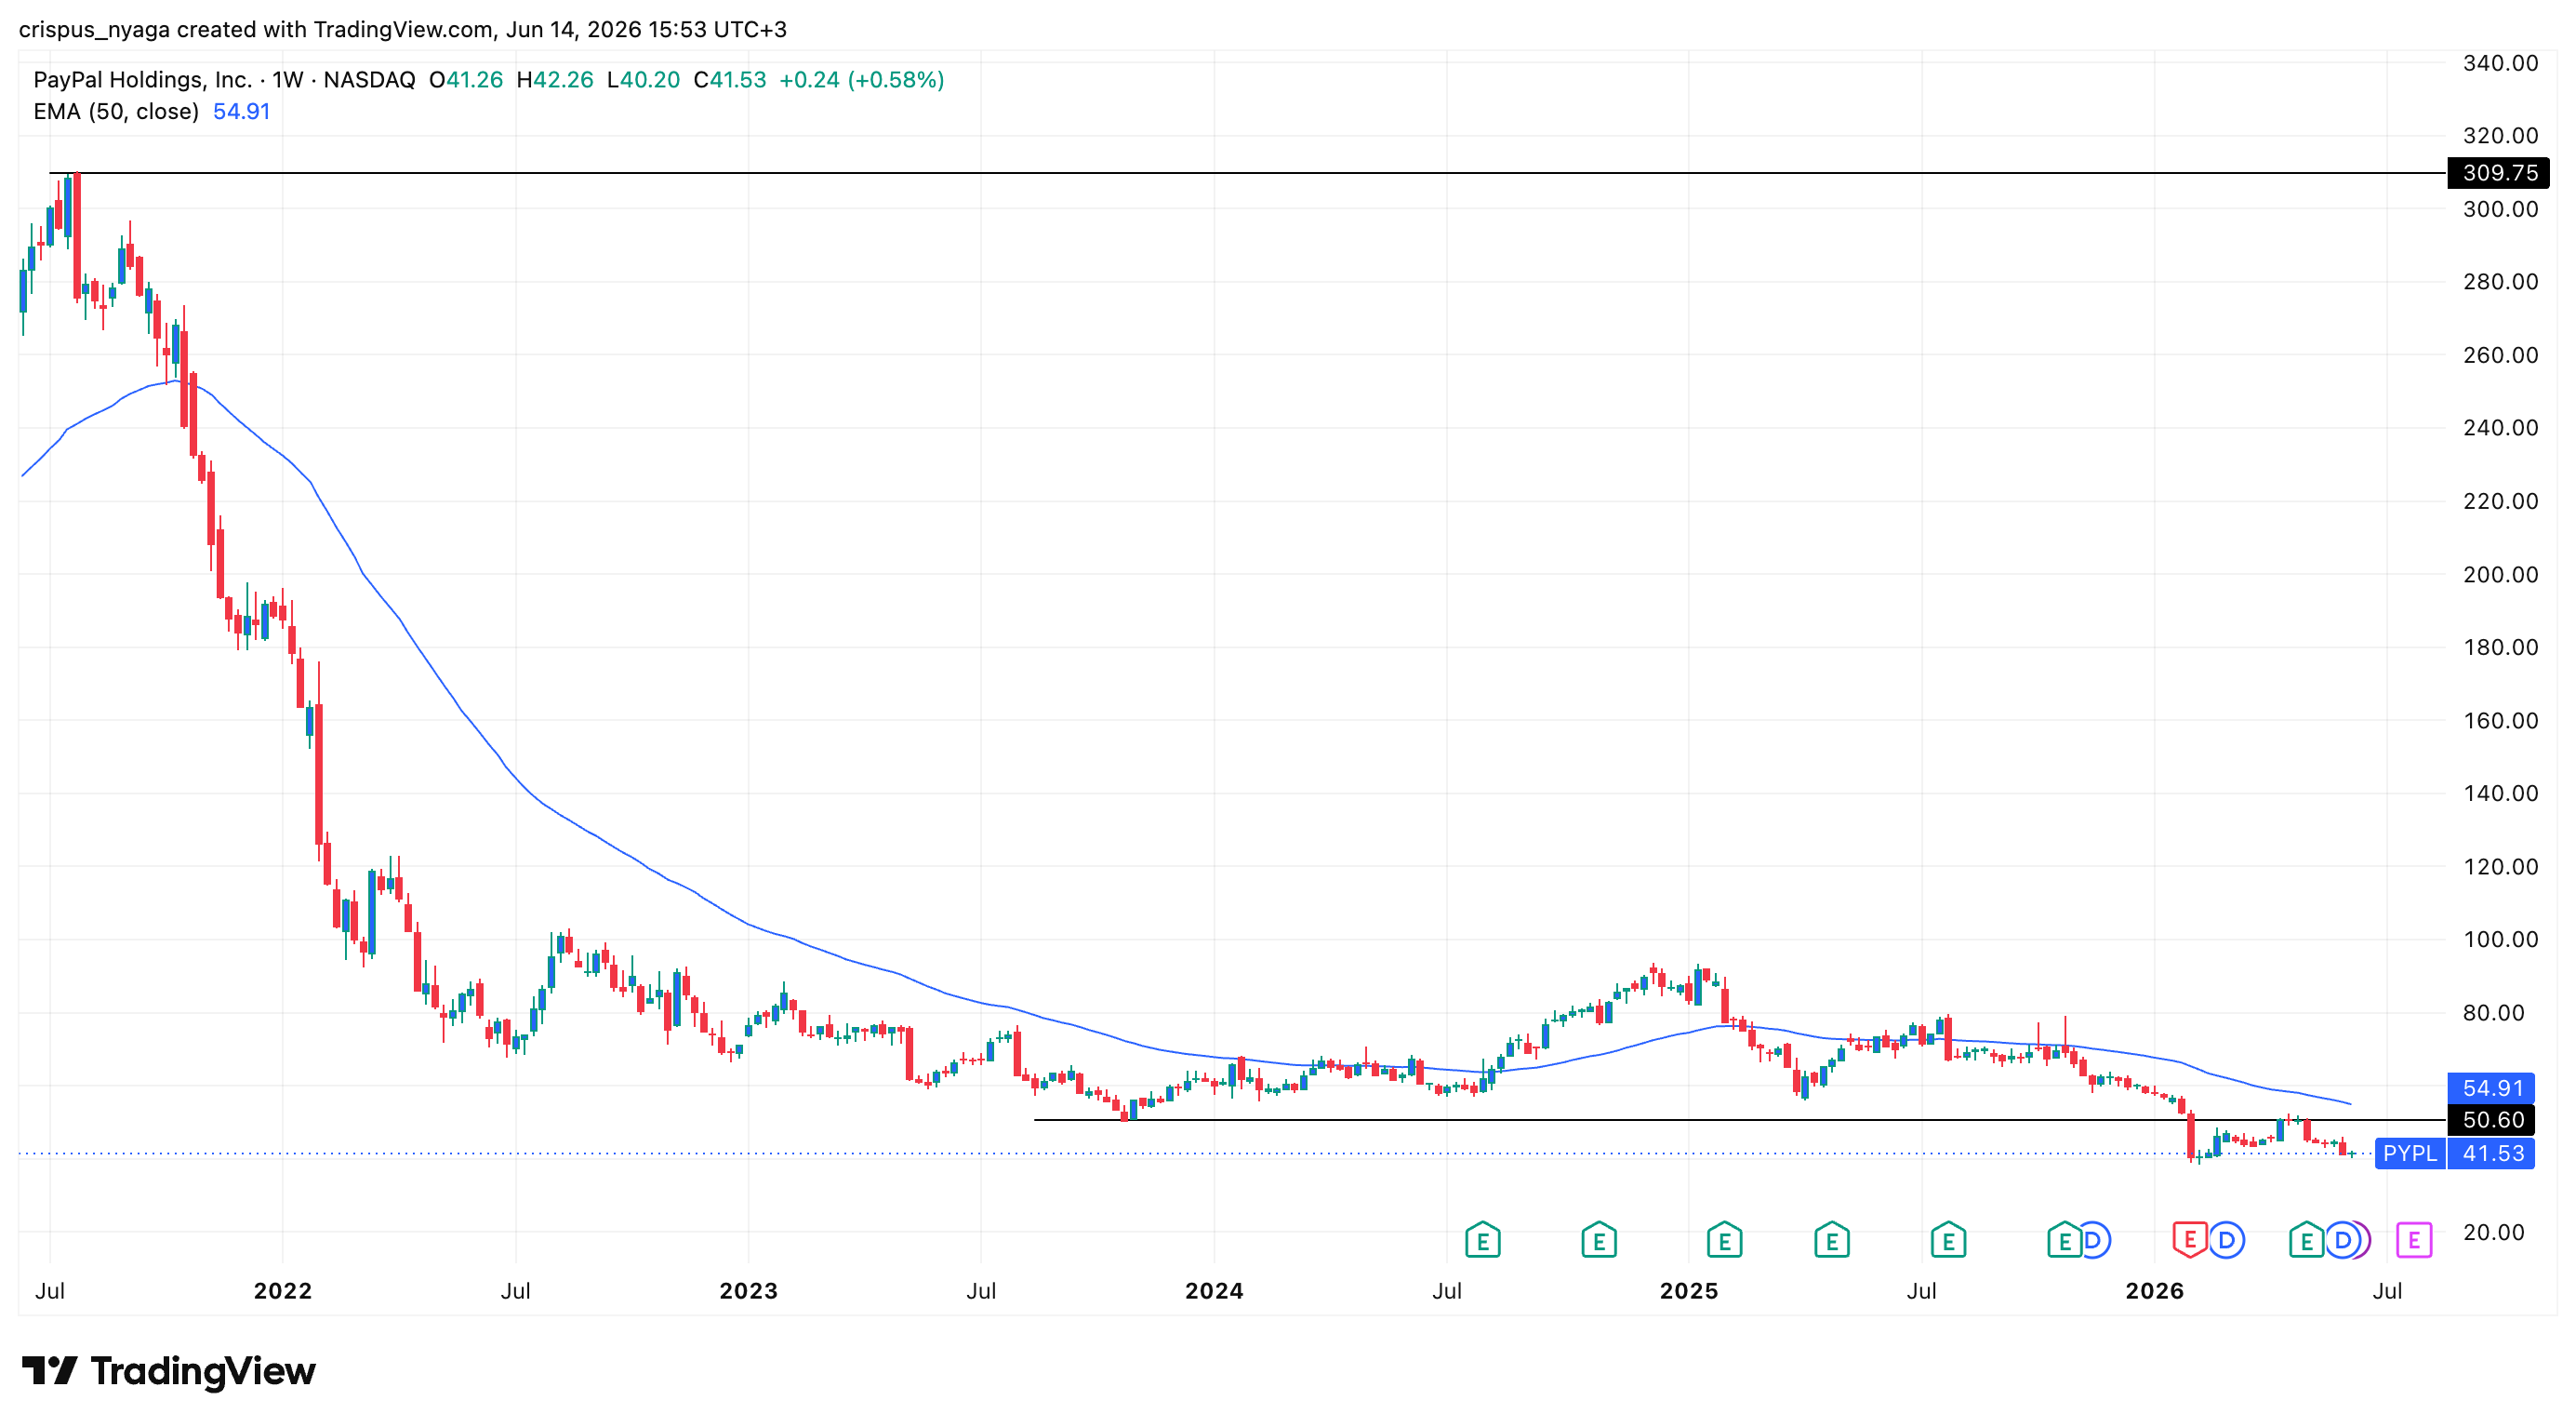
Task: Click the 300.00 price scale label
Action: [2500, 209]
